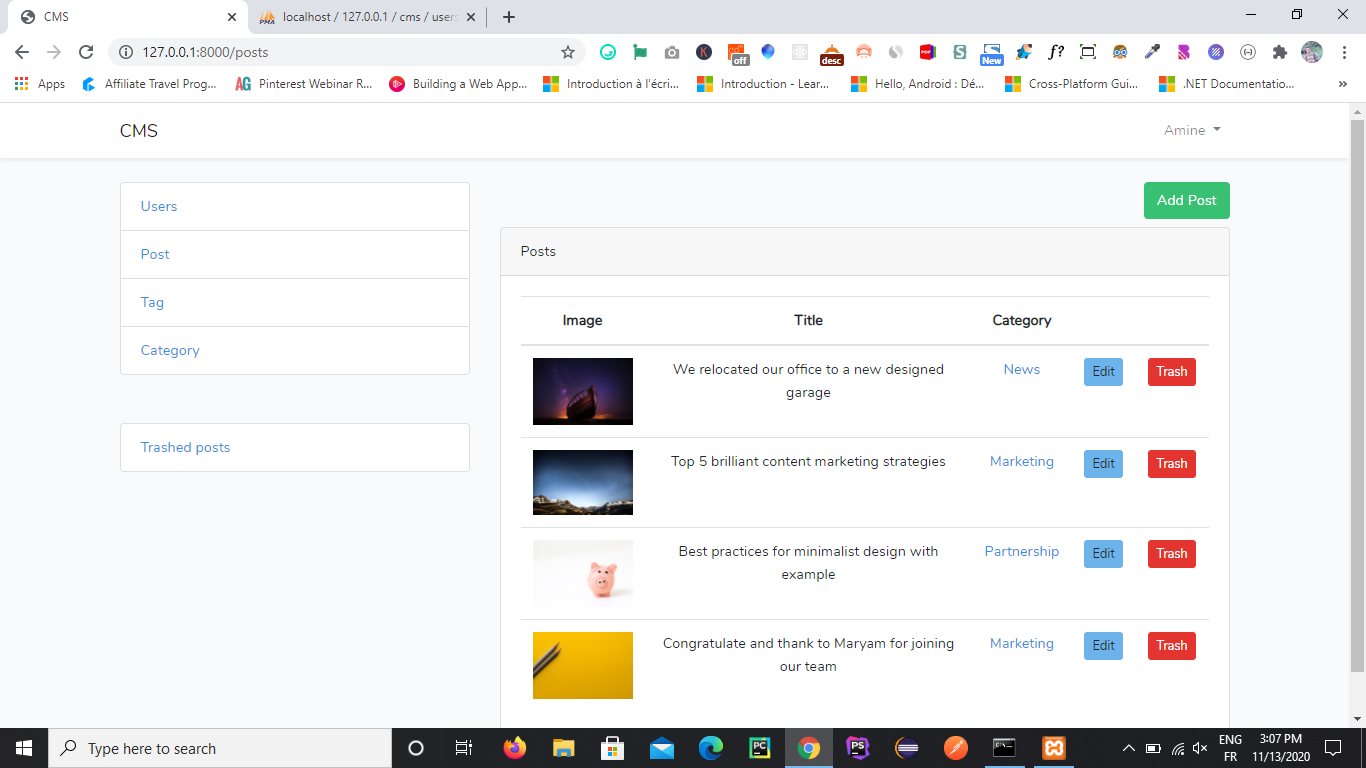Image resolution: width=1366 pixels, height=768 pixels.
Task: Click the green flag extension icon
Action: [x=639, y=52]
